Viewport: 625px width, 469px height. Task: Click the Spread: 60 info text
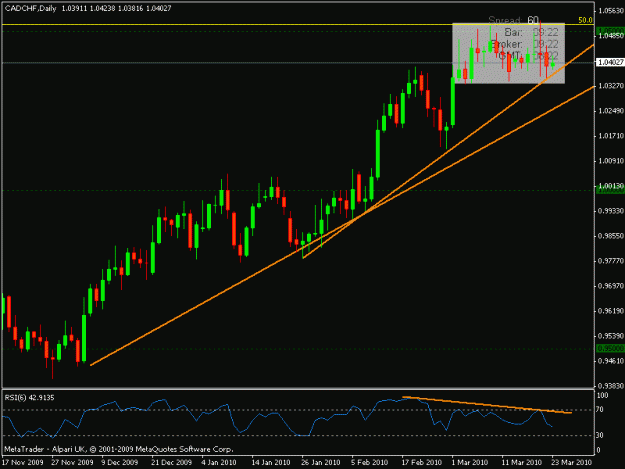(514, 20)
